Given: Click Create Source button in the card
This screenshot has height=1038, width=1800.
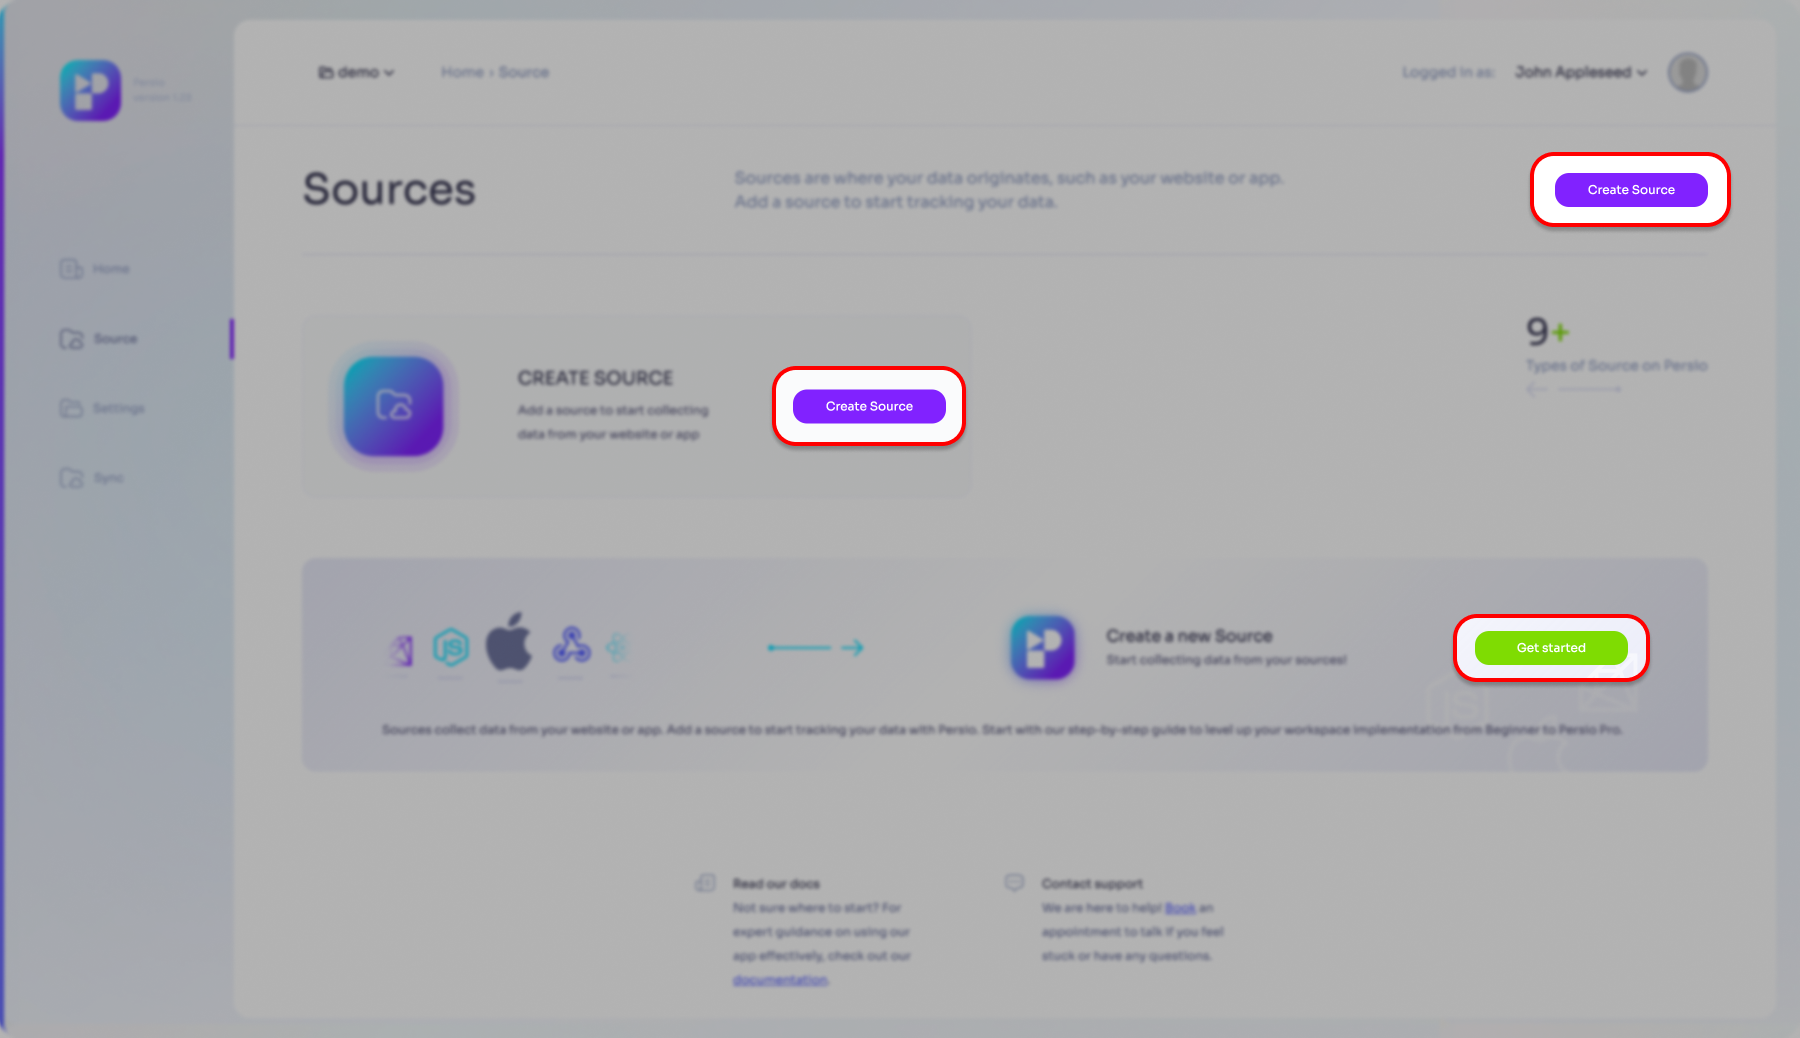Looking at the screenshot, I should coord(869,406).
